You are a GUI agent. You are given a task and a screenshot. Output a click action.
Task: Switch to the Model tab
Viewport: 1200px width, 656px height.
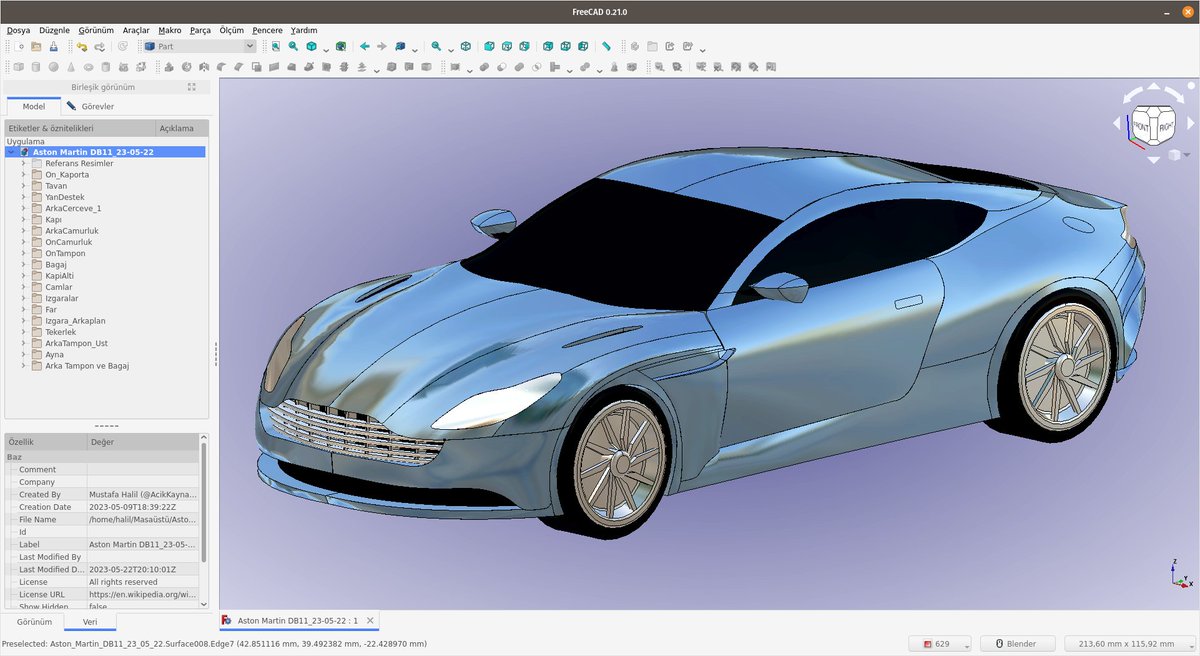[x=34, y=106]
